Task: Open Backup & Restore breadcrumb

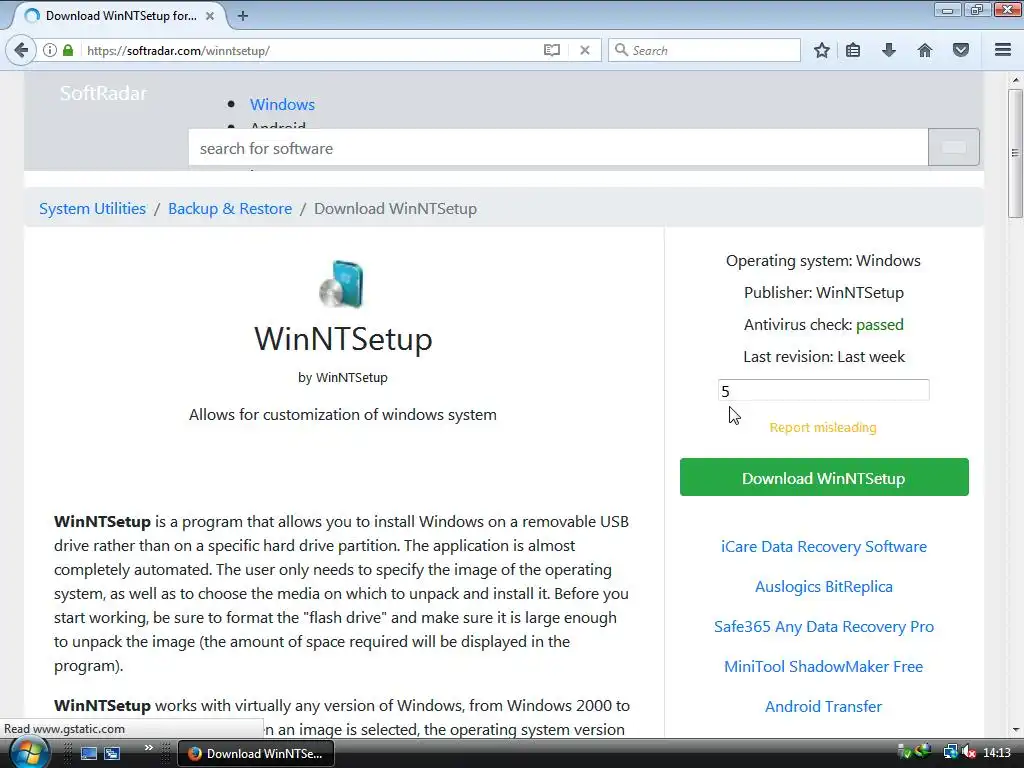Action: [230, 208]
